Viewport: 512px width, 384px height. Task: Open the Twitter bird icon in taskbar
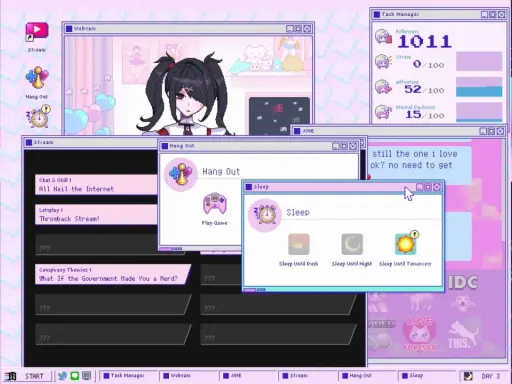click(x=62, y=376)
